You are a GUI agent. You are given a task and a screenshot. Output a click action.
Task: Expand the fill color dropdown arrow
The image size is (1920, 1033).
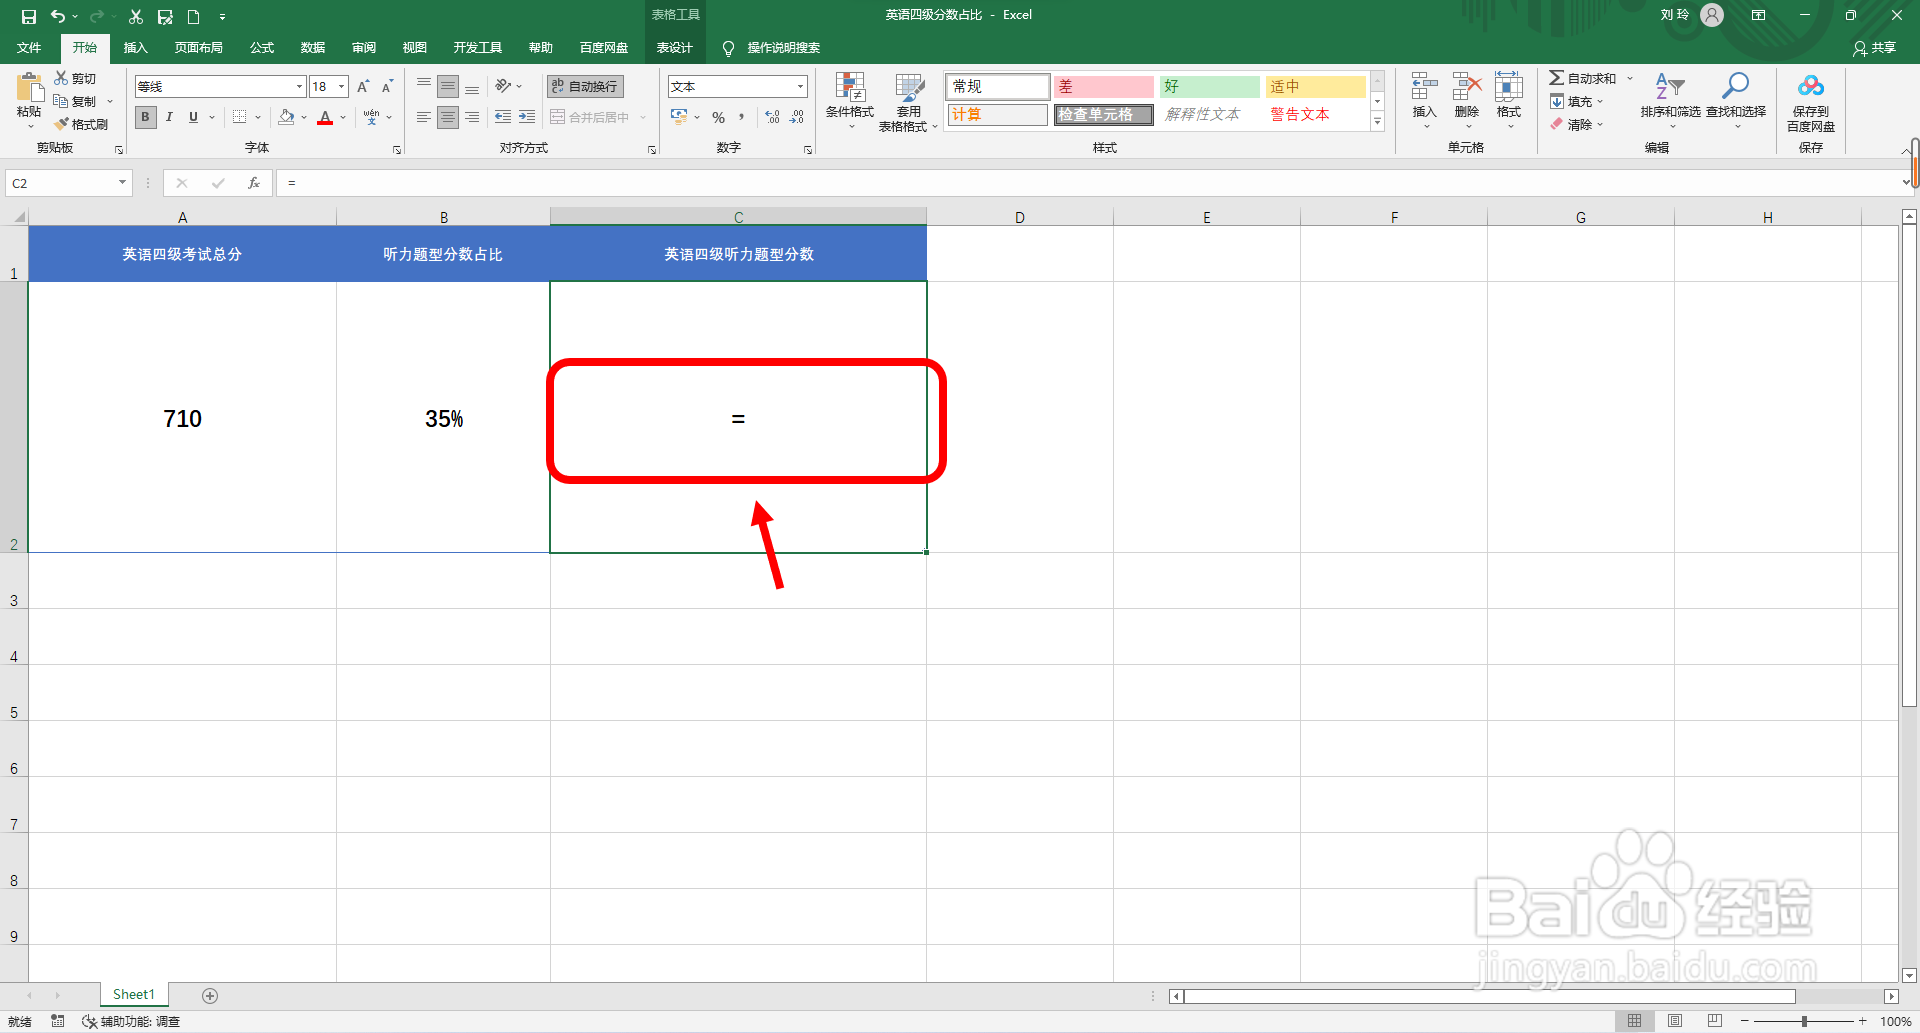(x=304, y=117)
